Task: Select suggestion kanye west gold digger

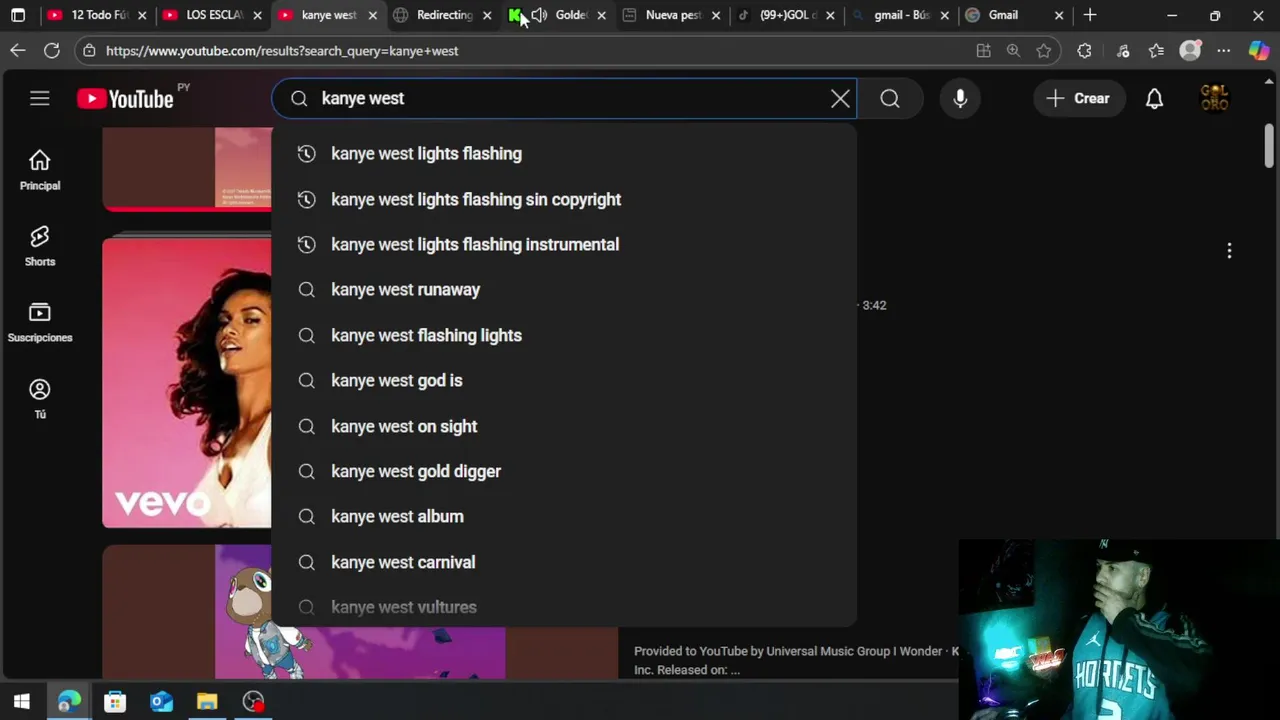Action: 564,471
